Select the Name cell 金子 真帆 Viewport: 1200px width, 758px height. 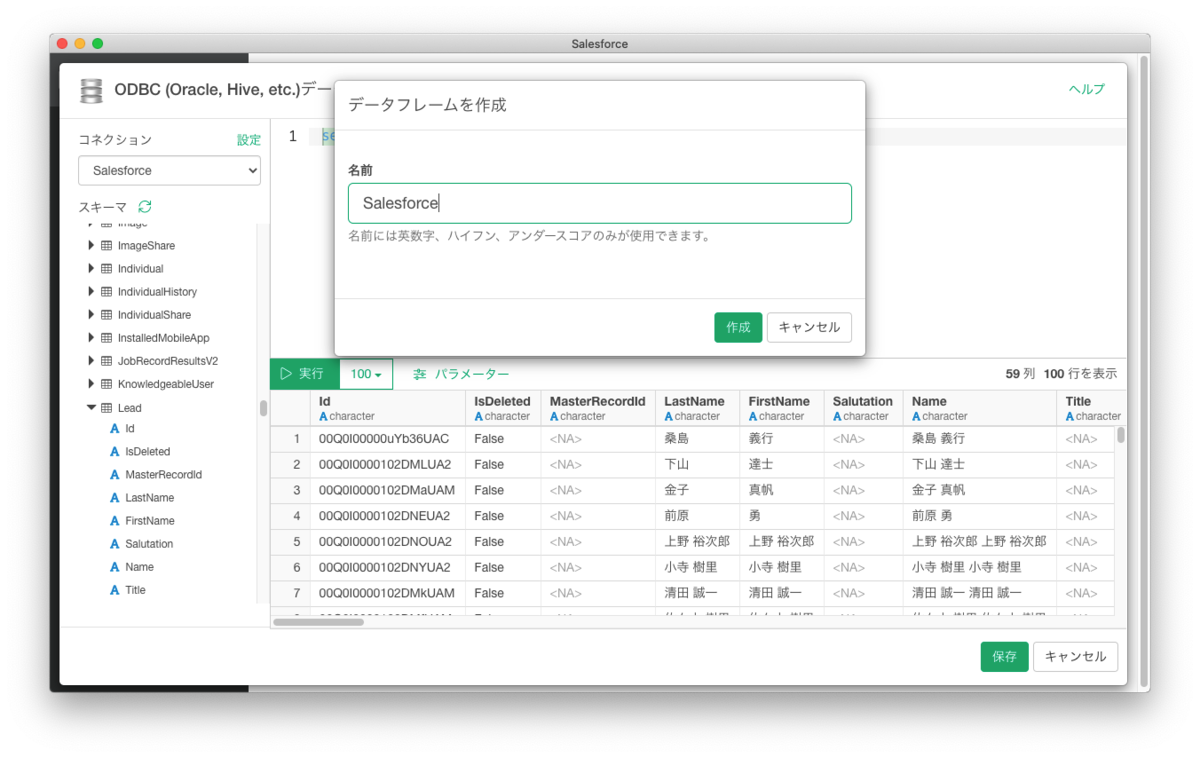(979, 491)
